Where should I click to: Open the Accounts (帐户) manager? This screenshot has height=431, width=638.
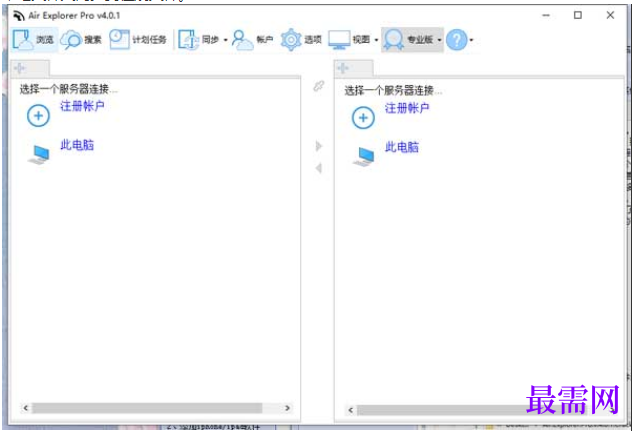(x=252, y=39)
